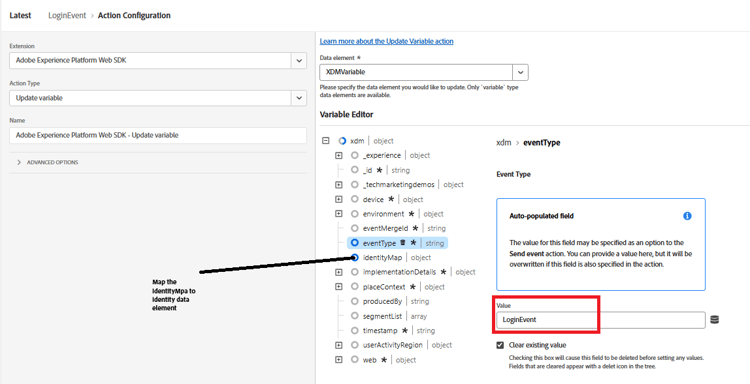Expand the environment object node

pyautogui.click(x=339, y=214)
